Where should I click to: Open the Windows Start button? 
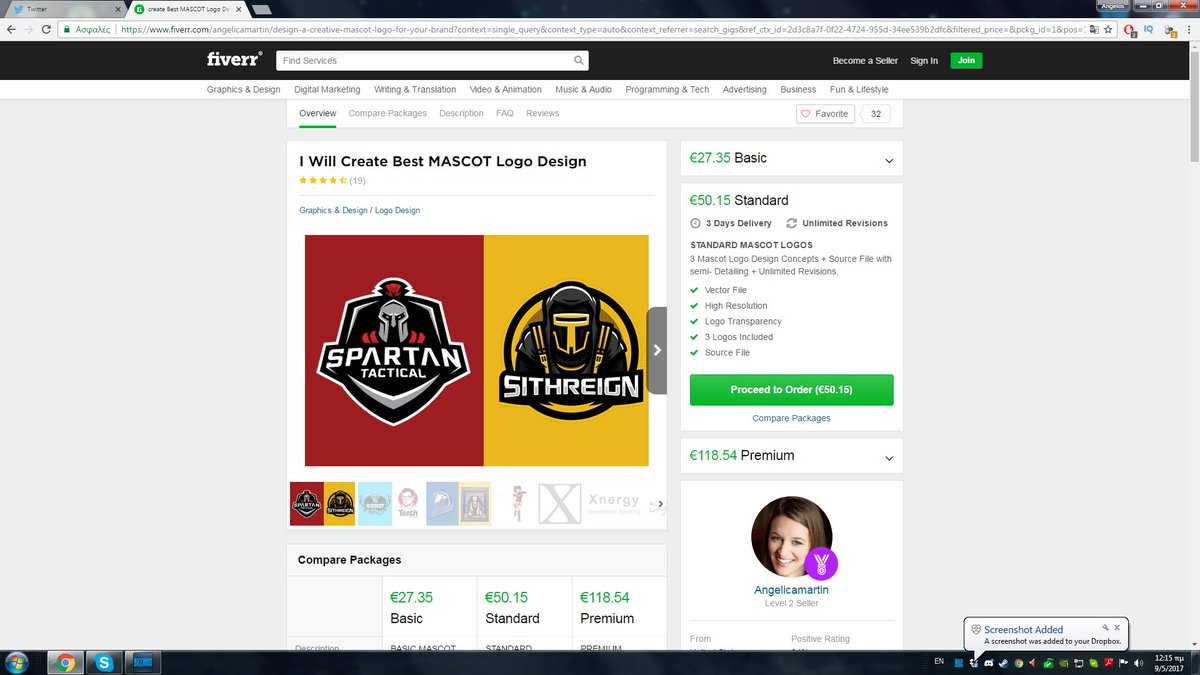[18, 662]
